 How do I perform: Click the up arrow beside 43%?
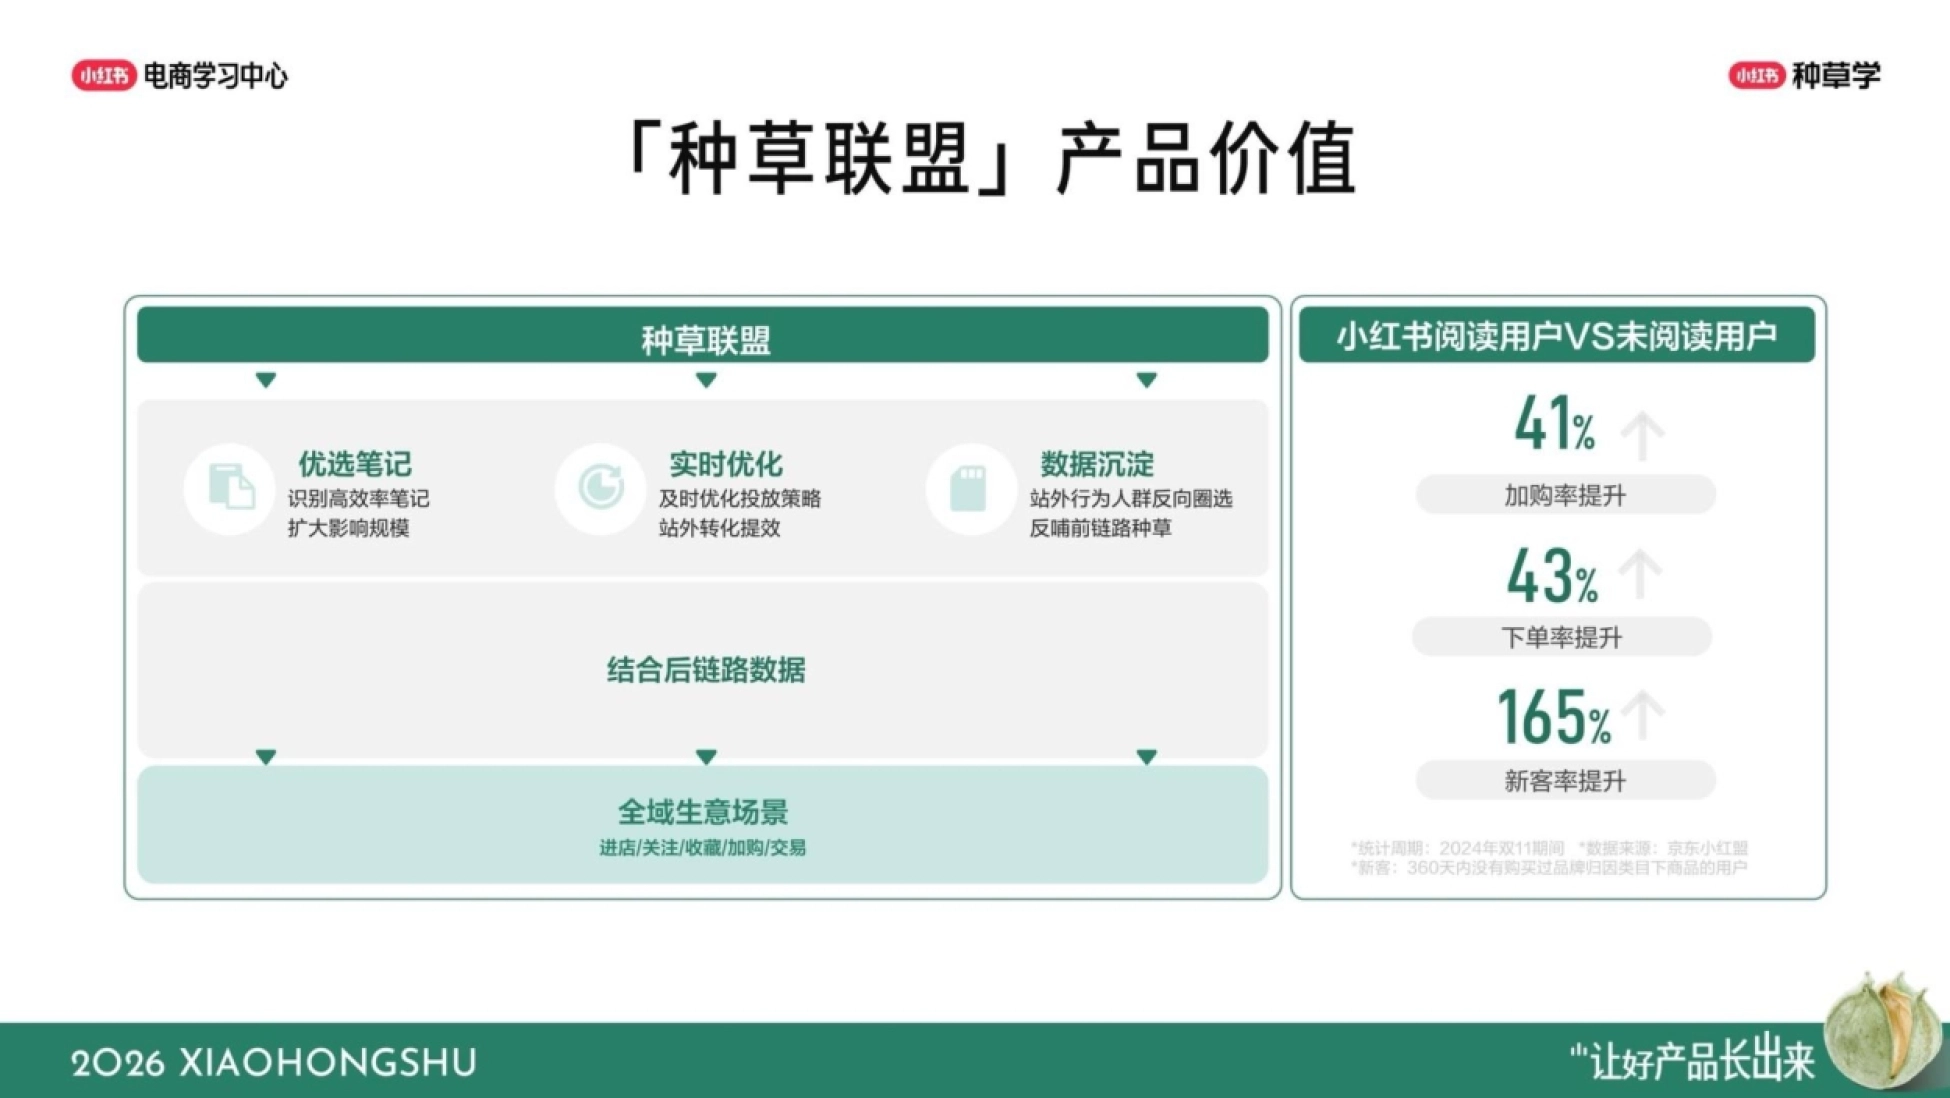pos(1640,575)
